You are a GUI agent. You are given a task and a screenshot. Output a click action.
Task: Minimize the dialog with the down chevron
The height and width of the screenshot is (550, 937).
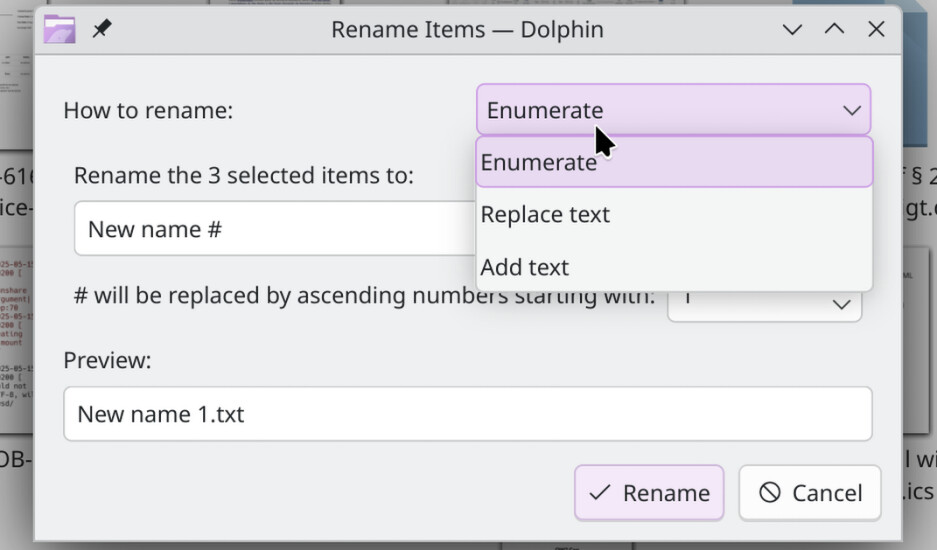792,29
